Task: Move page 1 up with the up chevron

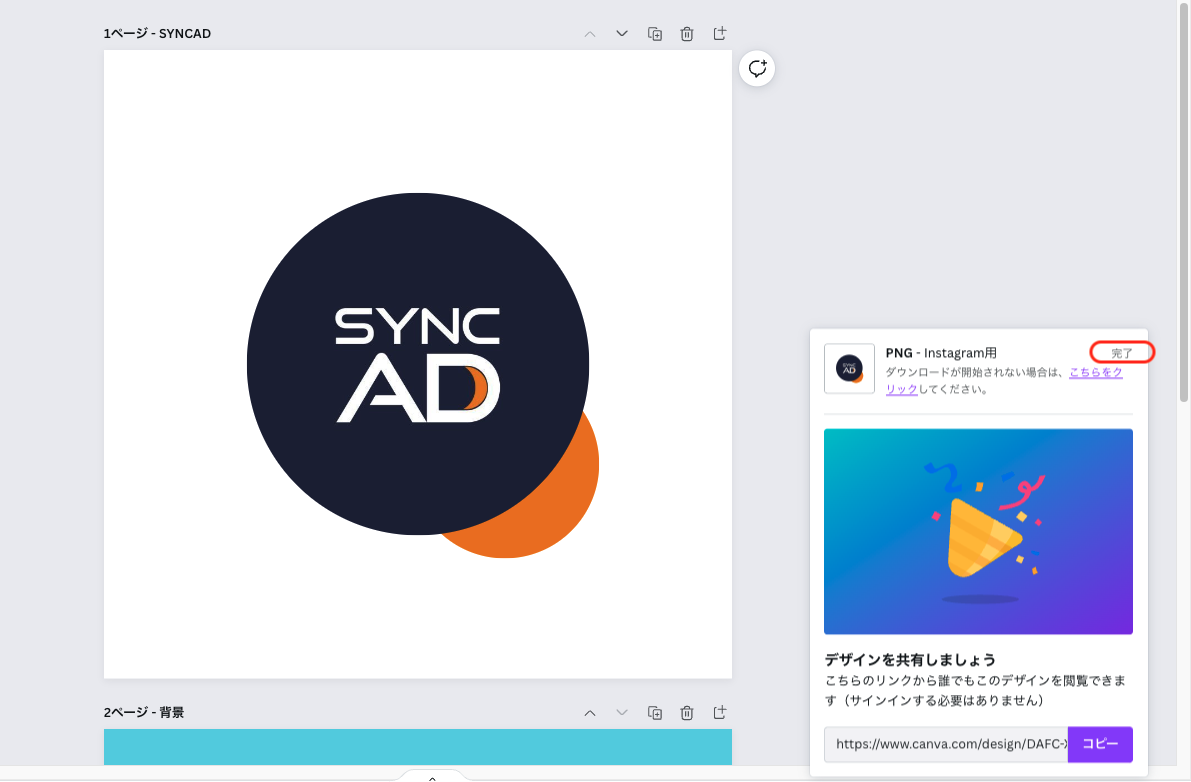Action: click(590, 33)
